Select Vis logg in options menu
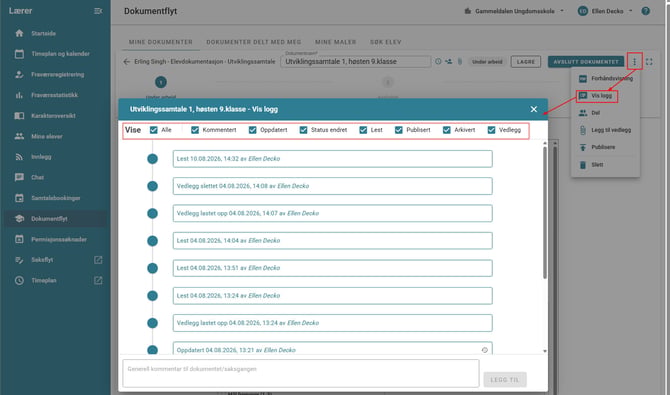 click(x=597, y=96)
